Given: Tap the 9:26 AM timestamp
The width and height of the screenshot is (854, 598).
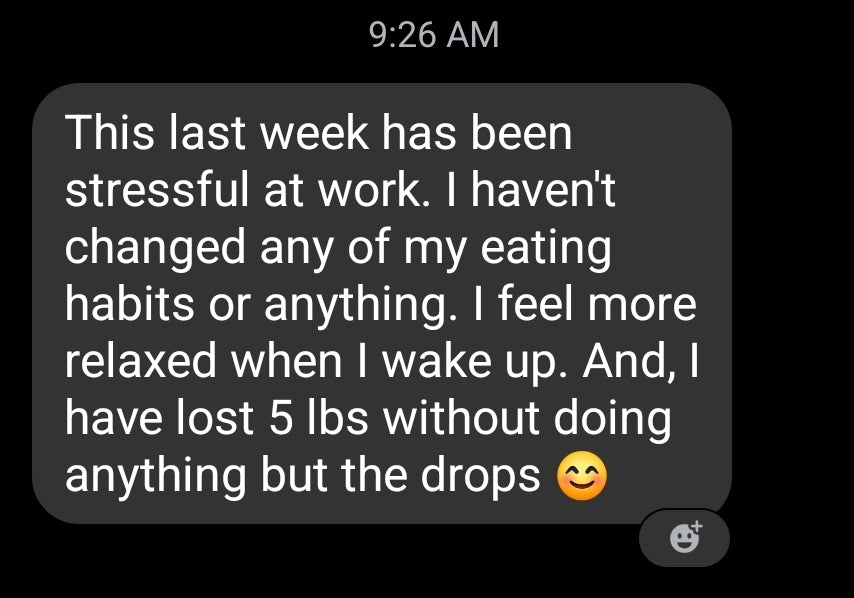Looking at the screenshot, I should pyautogui.click(x=433, y=36).
